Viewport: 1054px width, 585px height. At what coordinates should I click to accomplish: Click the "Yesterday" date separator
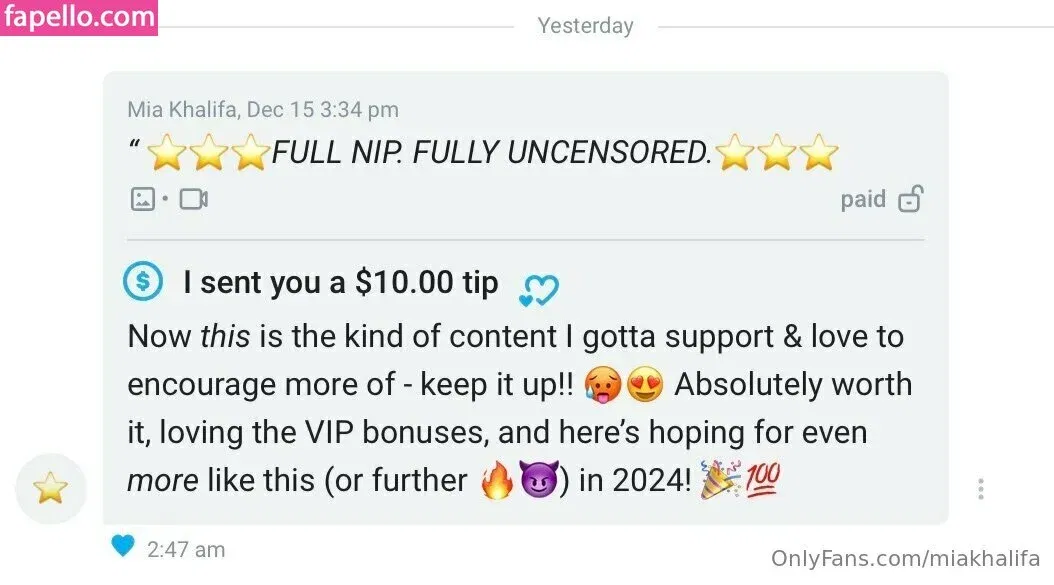(585, 26)
